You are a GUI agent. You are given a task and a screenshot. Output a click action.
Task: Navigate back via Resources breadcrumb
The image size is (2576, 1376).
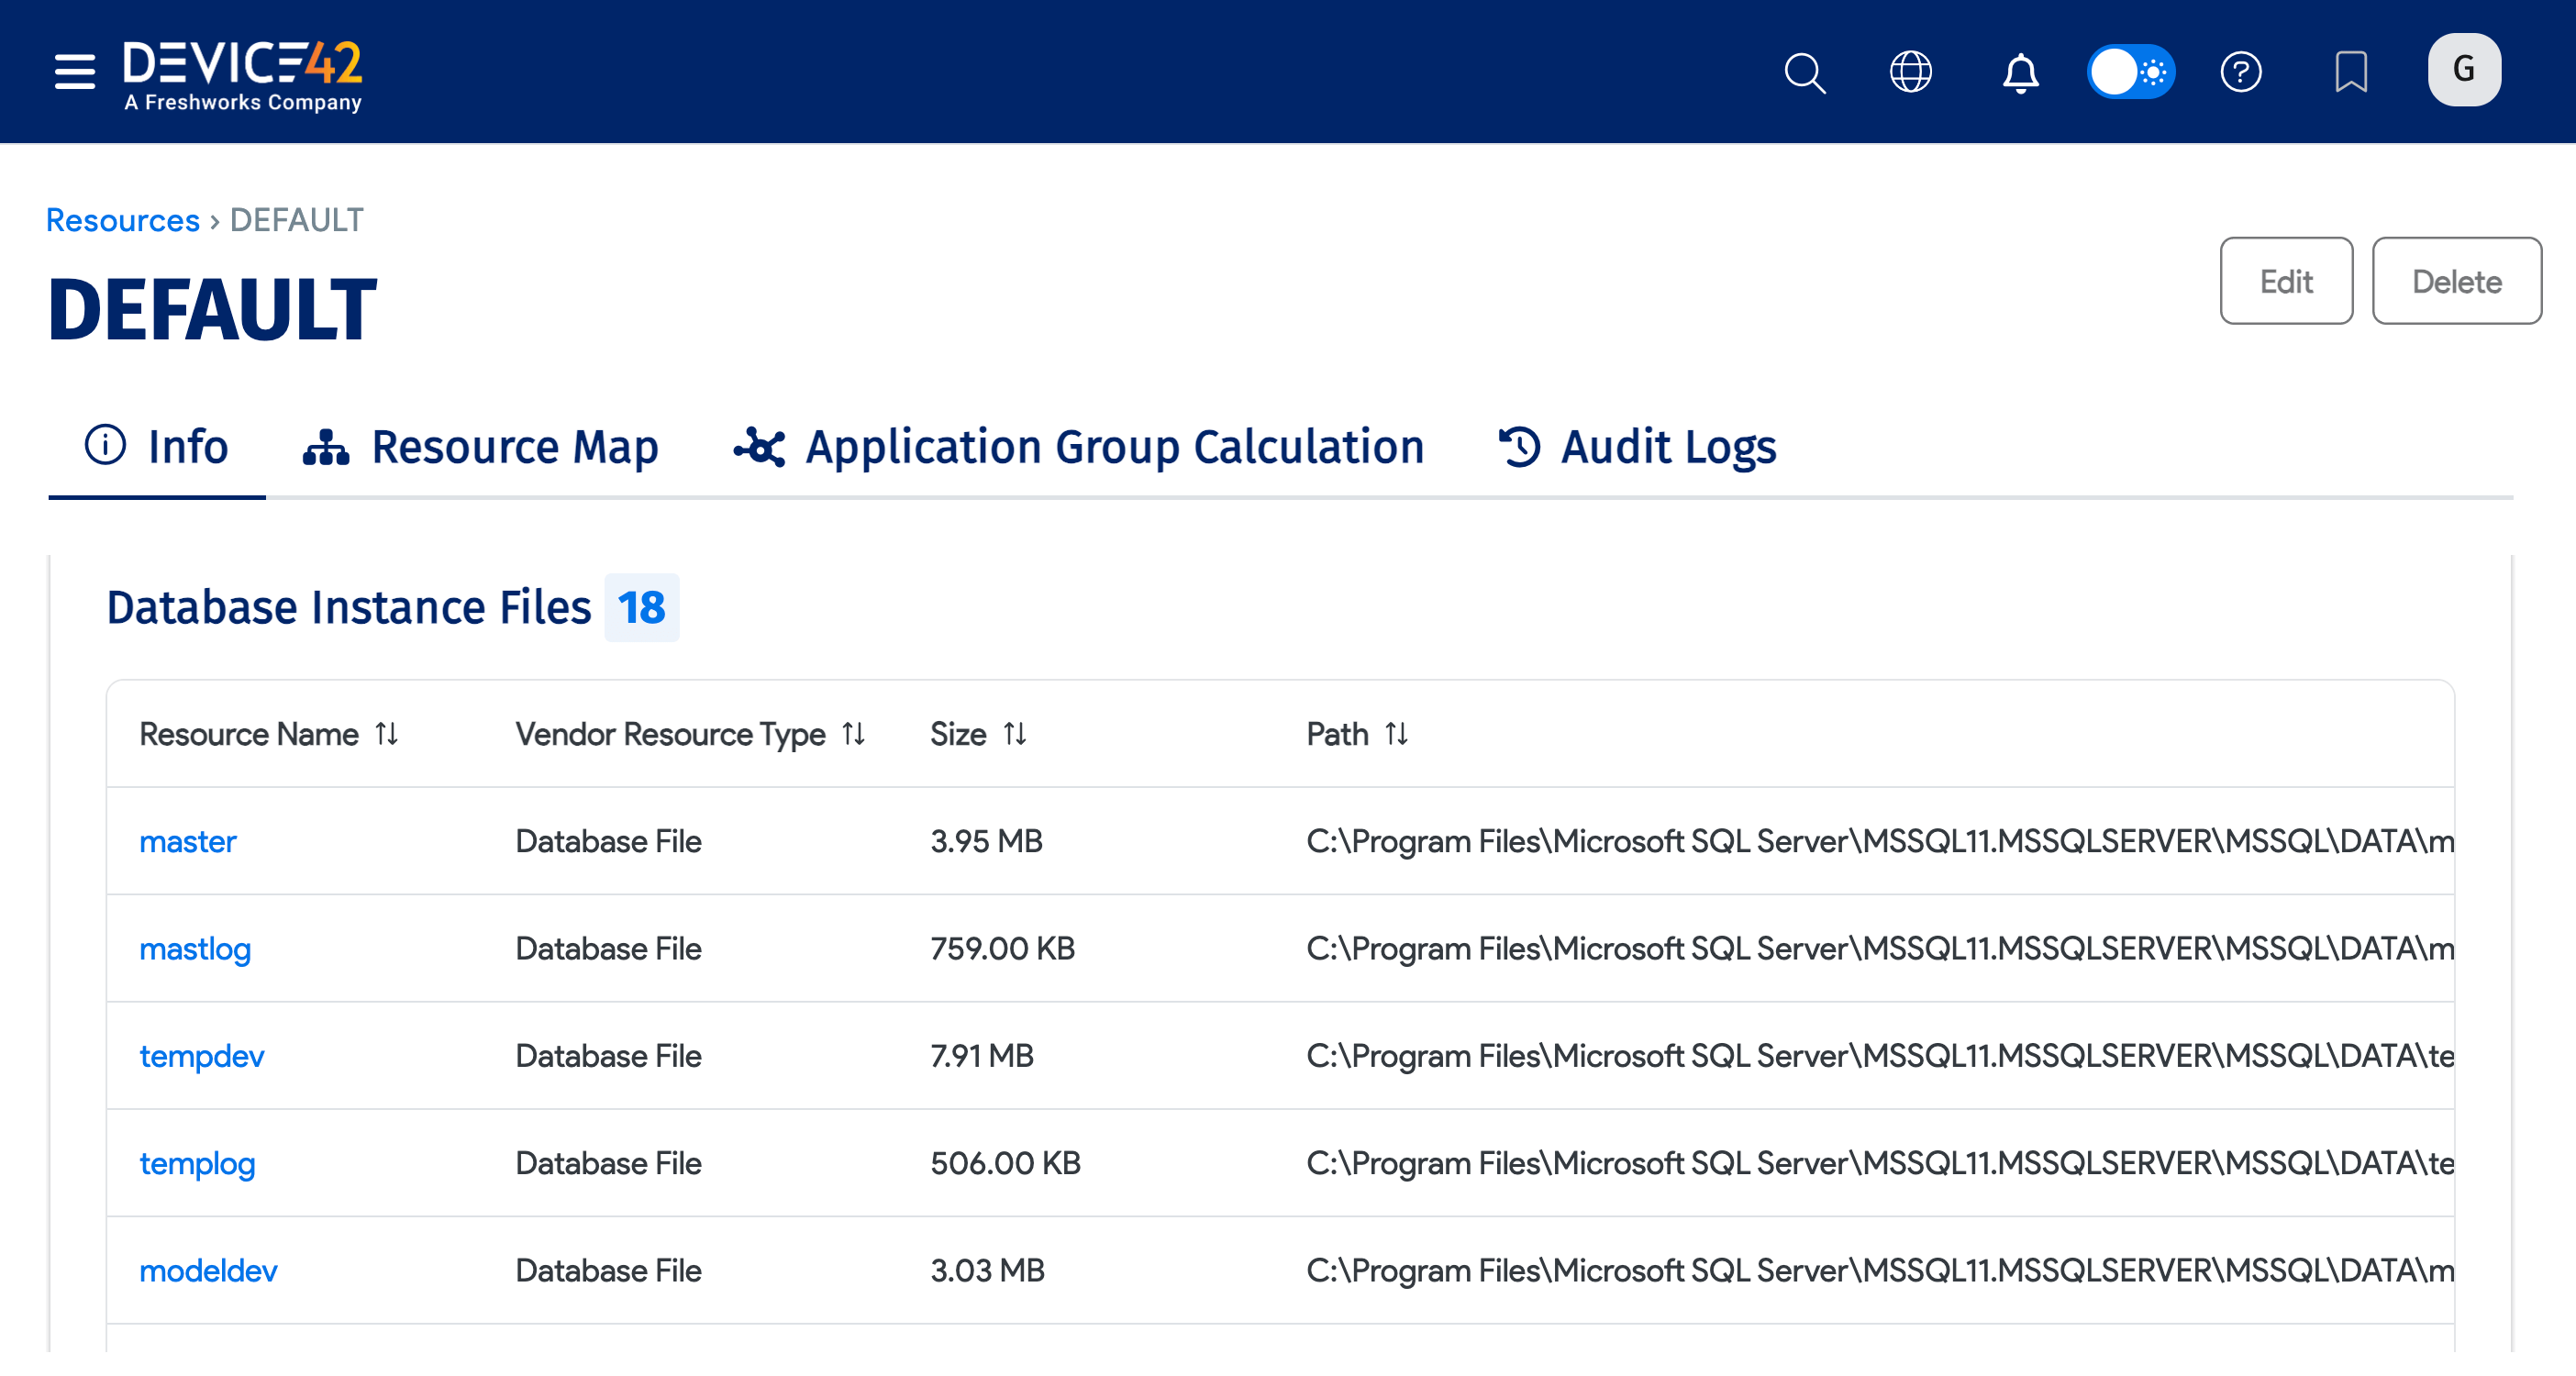click(121, 220)
